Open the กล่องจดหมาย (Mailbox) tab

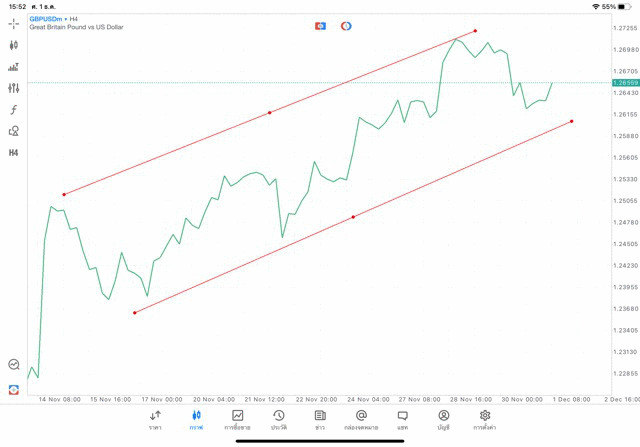[361, 419]
